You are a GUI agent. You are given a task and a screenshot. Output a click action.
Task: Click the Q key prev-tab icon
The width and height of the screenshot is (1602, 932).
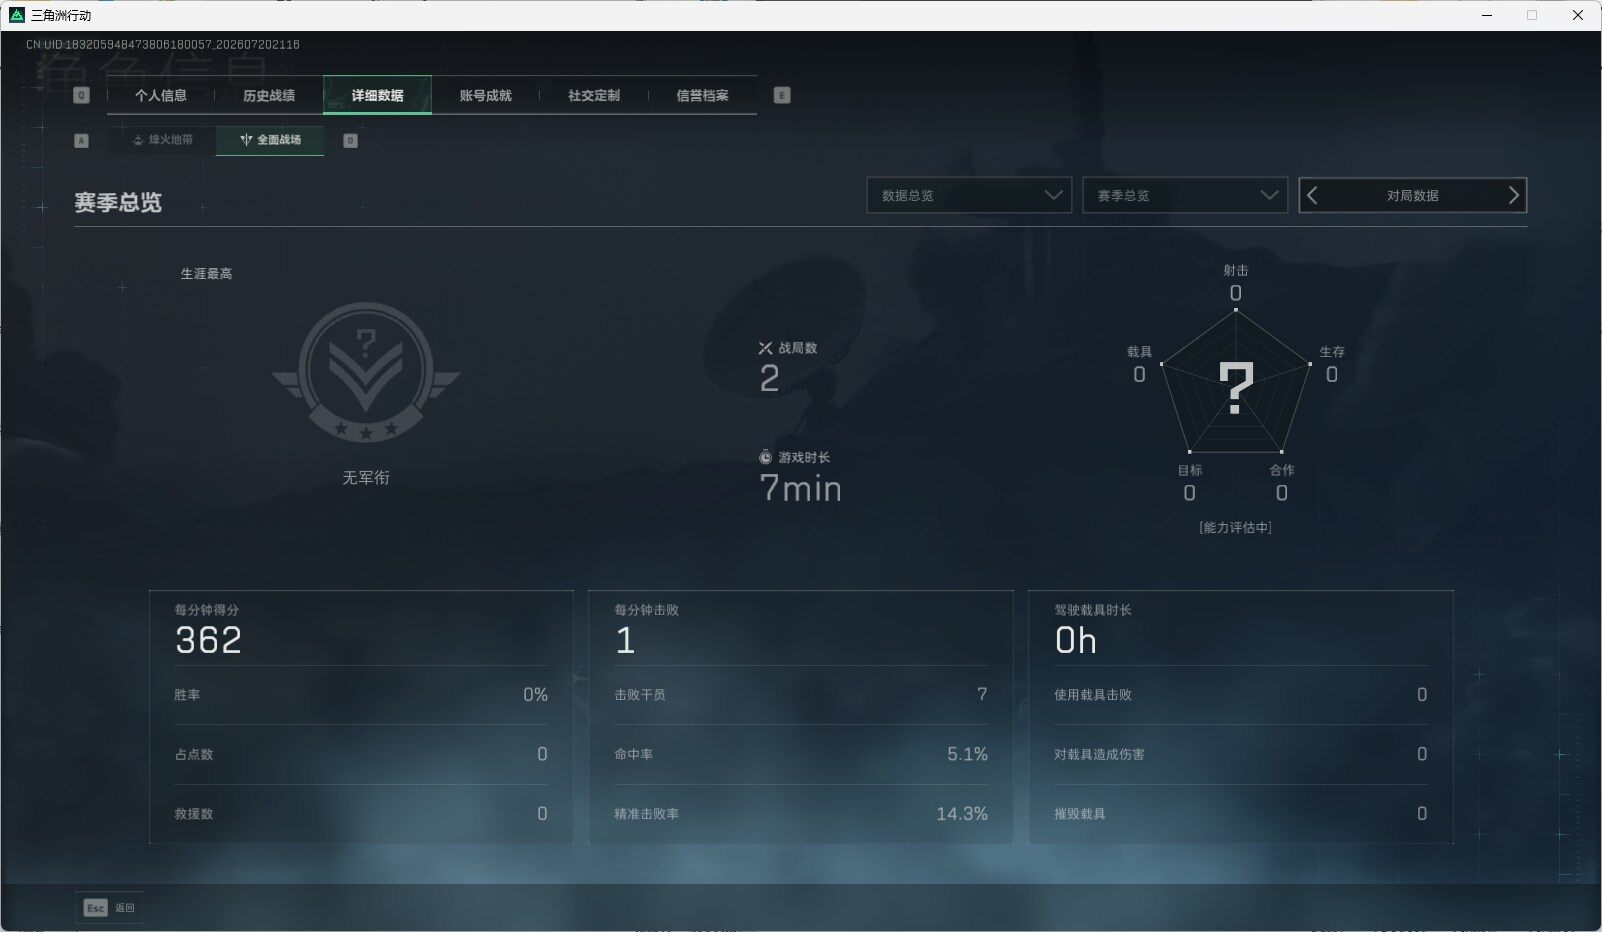tap(82, 95)
